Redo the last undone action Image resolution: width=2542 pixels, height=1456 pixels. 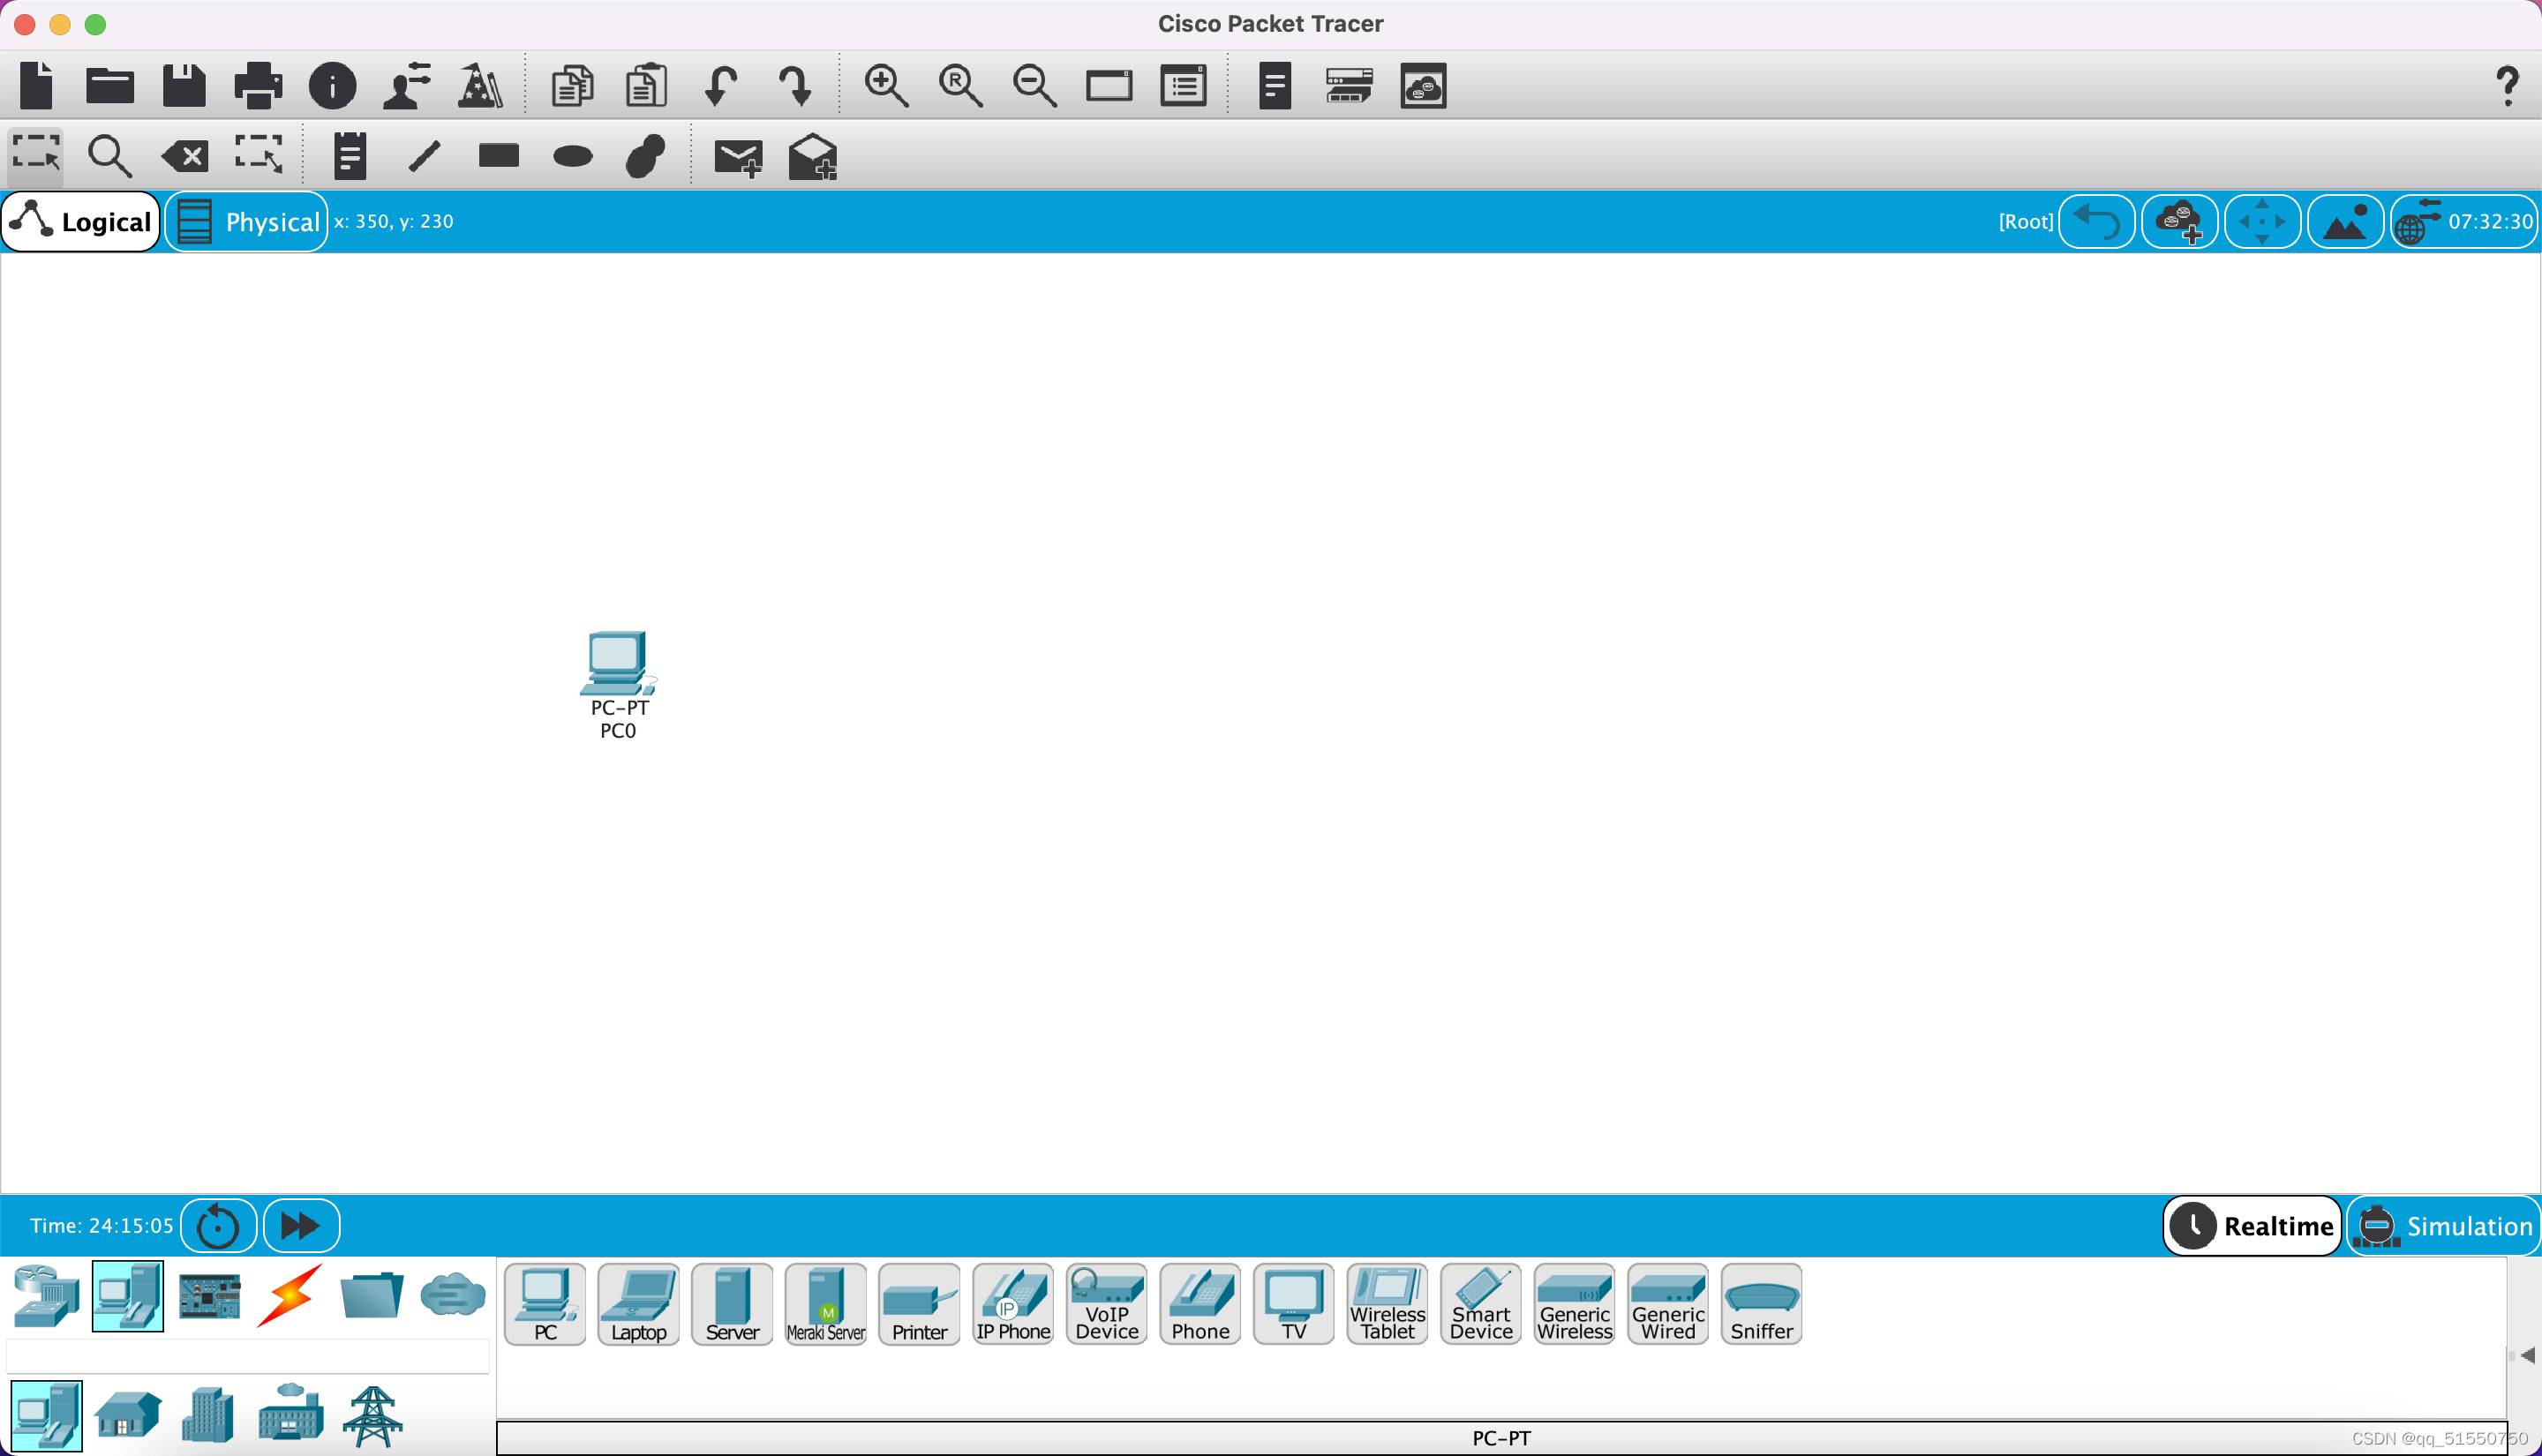tap(795, 85)
